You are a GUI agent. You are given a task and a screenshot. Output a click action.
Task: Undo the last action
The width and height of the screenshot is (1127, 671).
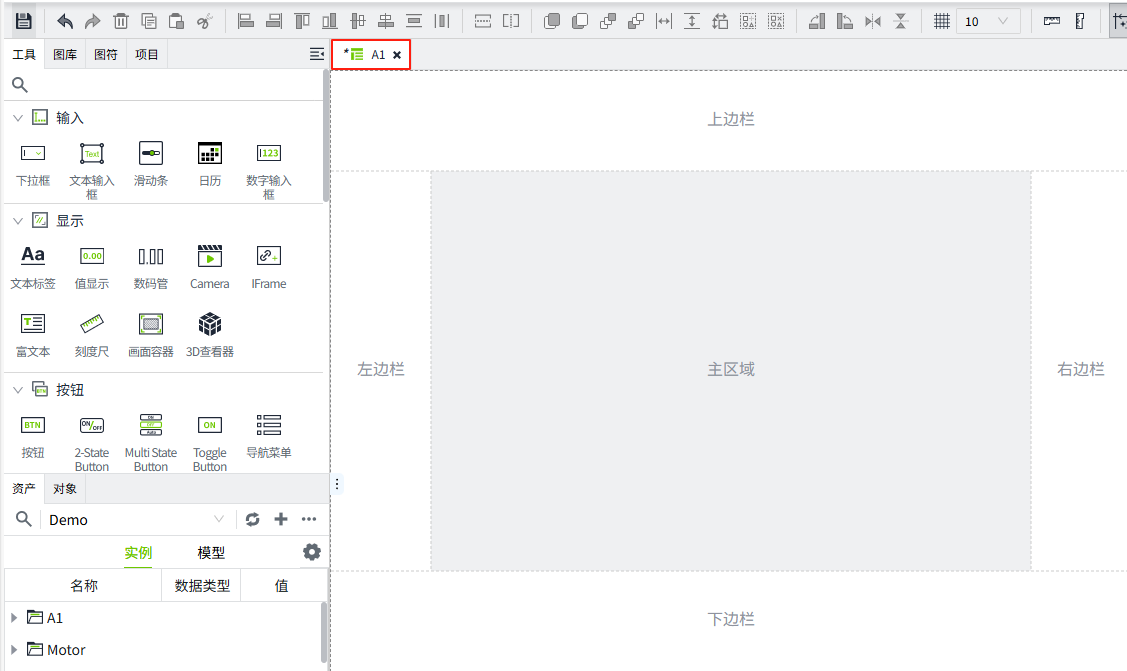click(x=65, y=21)
